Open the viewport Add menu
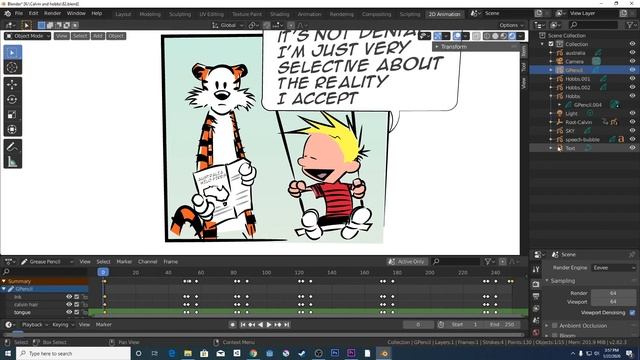640x360 pixels. tap(98, 36)
